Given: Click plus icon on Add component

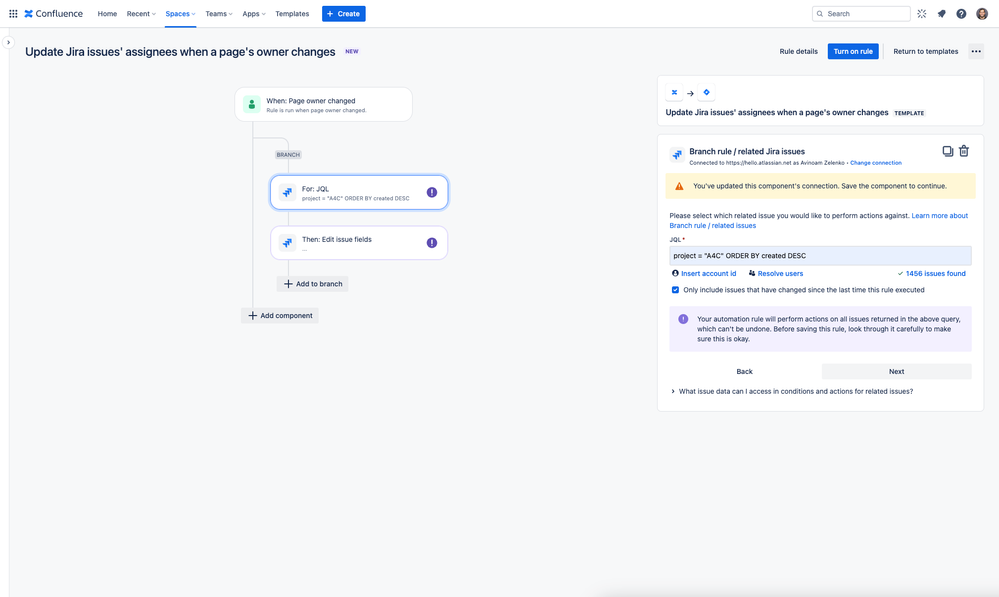Looking at the screenshot, I should (x=252, y=315).
